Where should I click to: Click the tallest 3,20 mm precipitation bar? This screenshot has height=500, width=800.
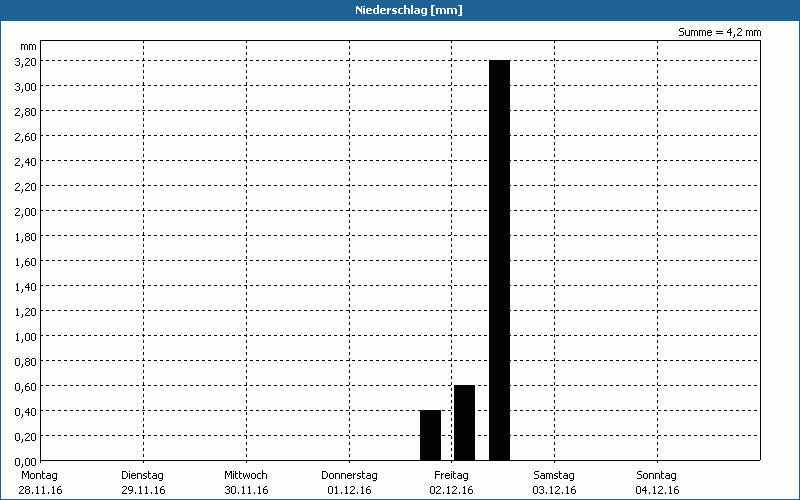(x=499, y=260)
